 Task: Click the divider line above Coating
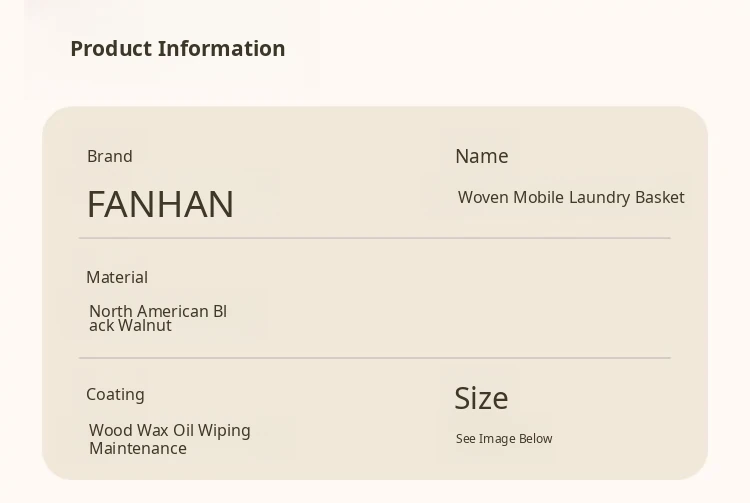374,357
